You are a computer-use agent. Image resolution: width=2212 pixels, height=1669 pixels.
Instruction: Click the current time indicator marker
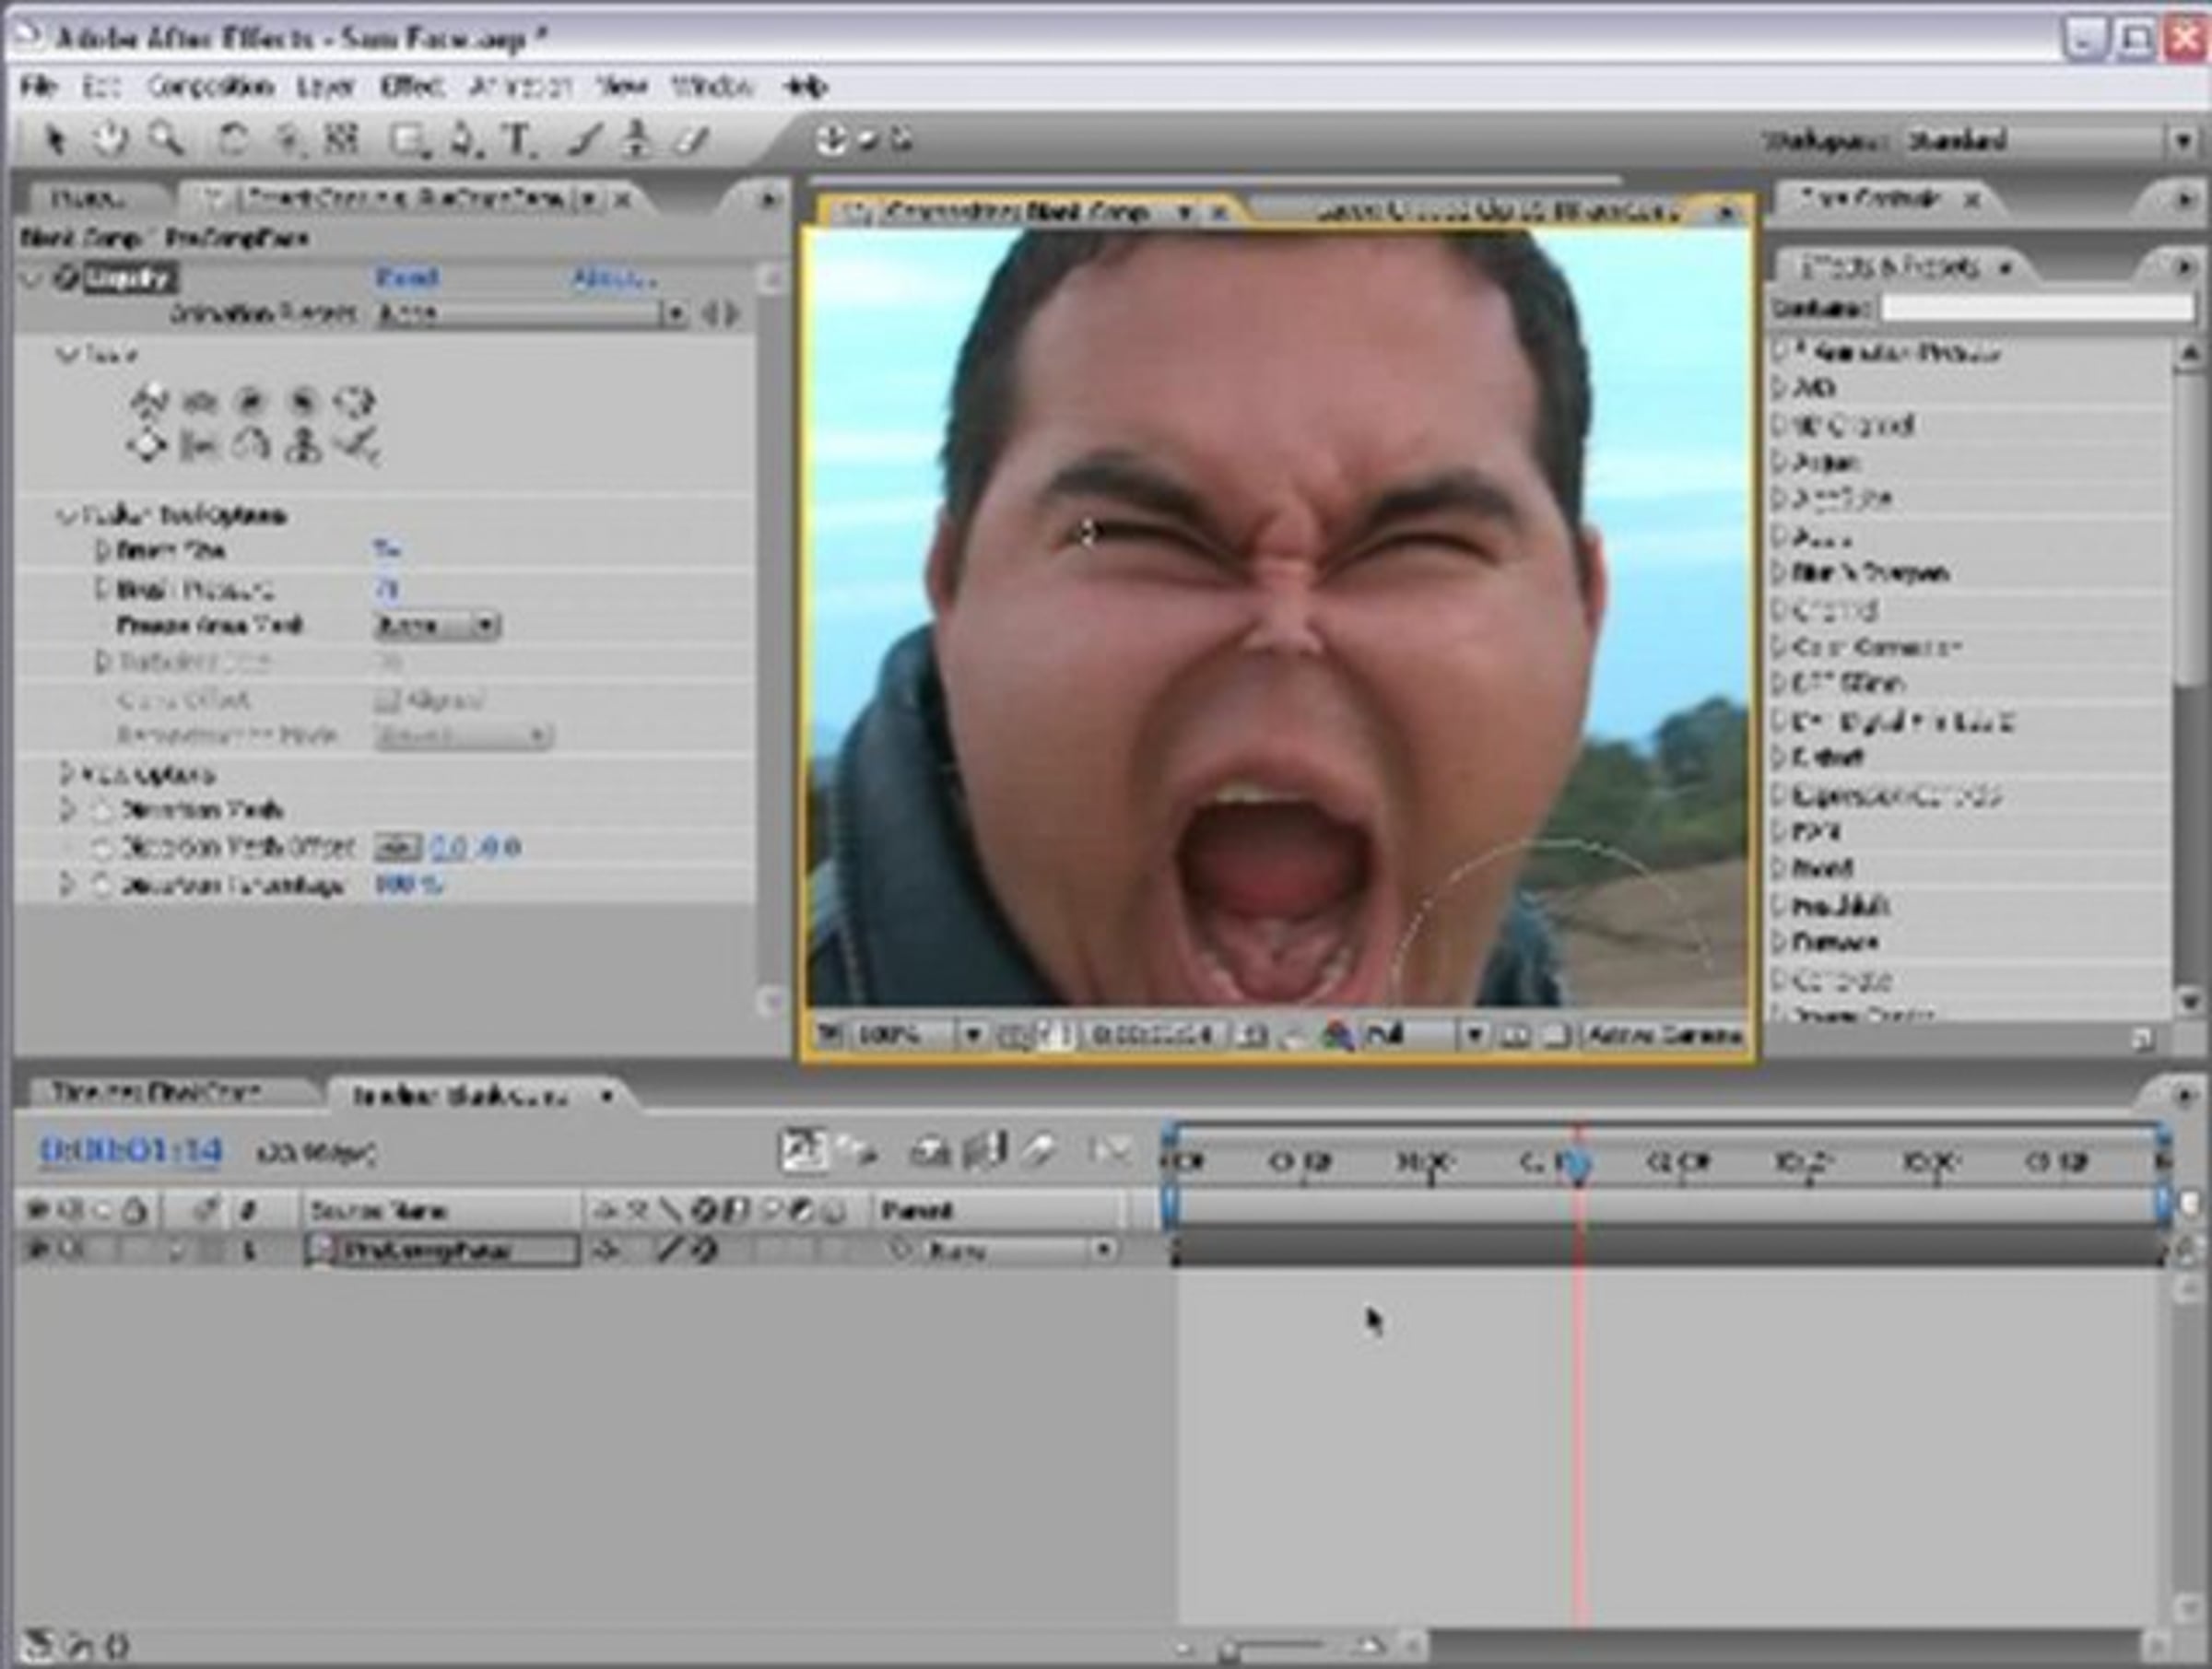click(1578, 1164)
